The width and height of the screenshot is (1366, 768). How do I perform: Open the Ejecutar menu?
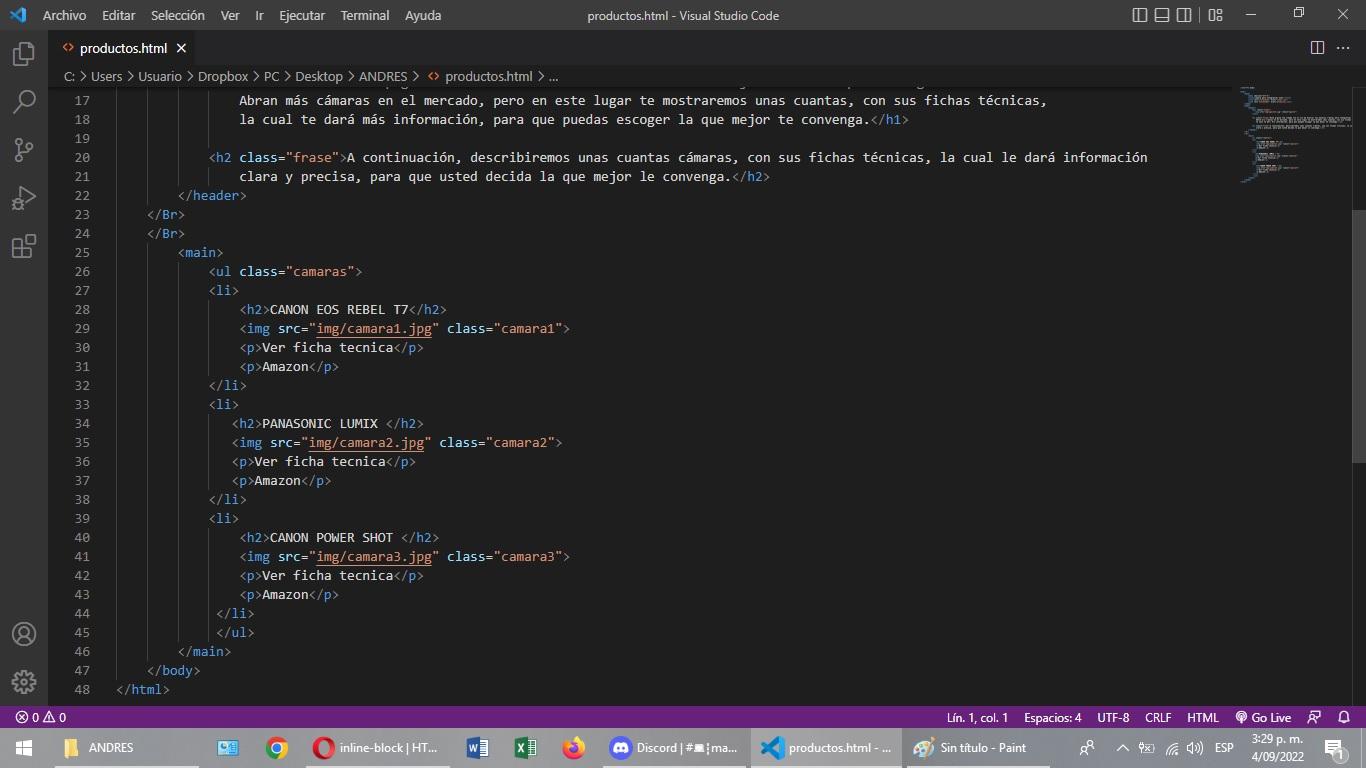point(302,15)
